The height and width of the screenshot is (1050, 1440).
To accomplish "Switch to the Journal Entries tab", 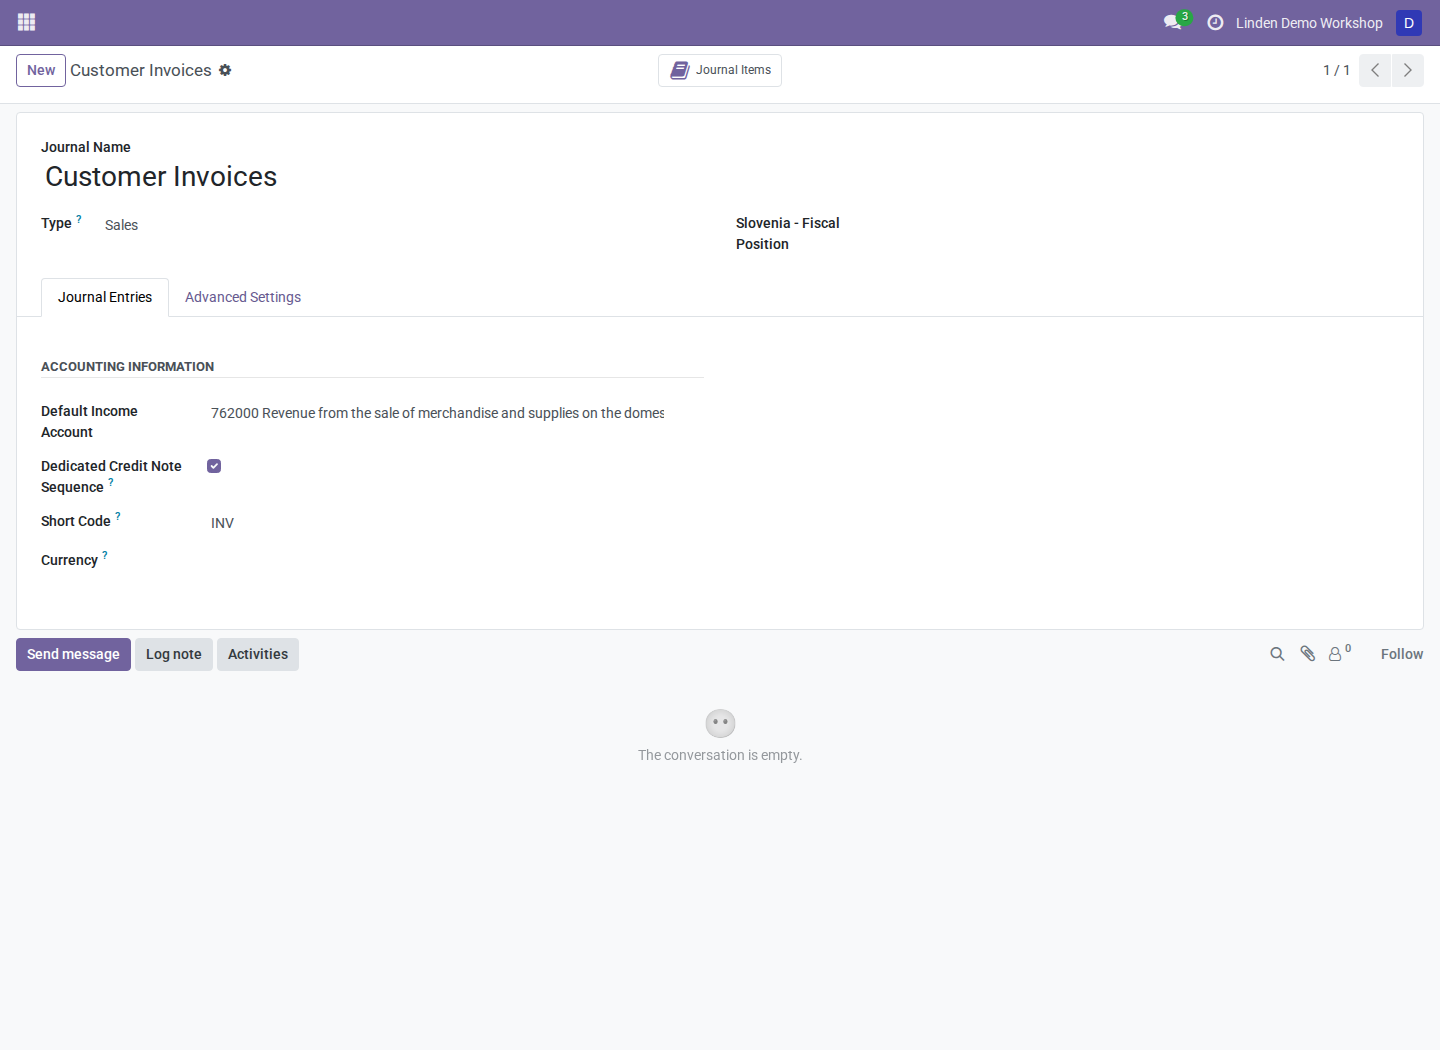I will coord(105,297).
